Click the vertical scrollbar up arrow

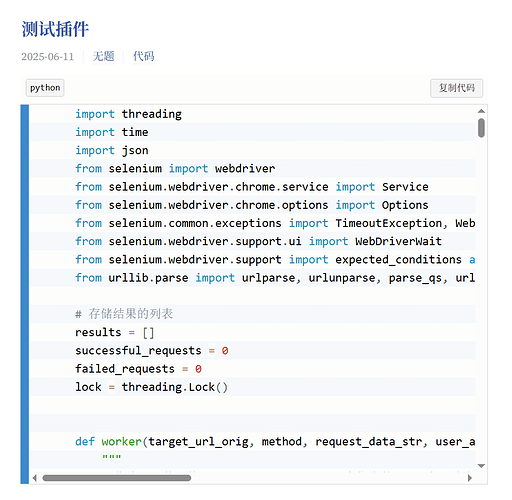(481, 111)
